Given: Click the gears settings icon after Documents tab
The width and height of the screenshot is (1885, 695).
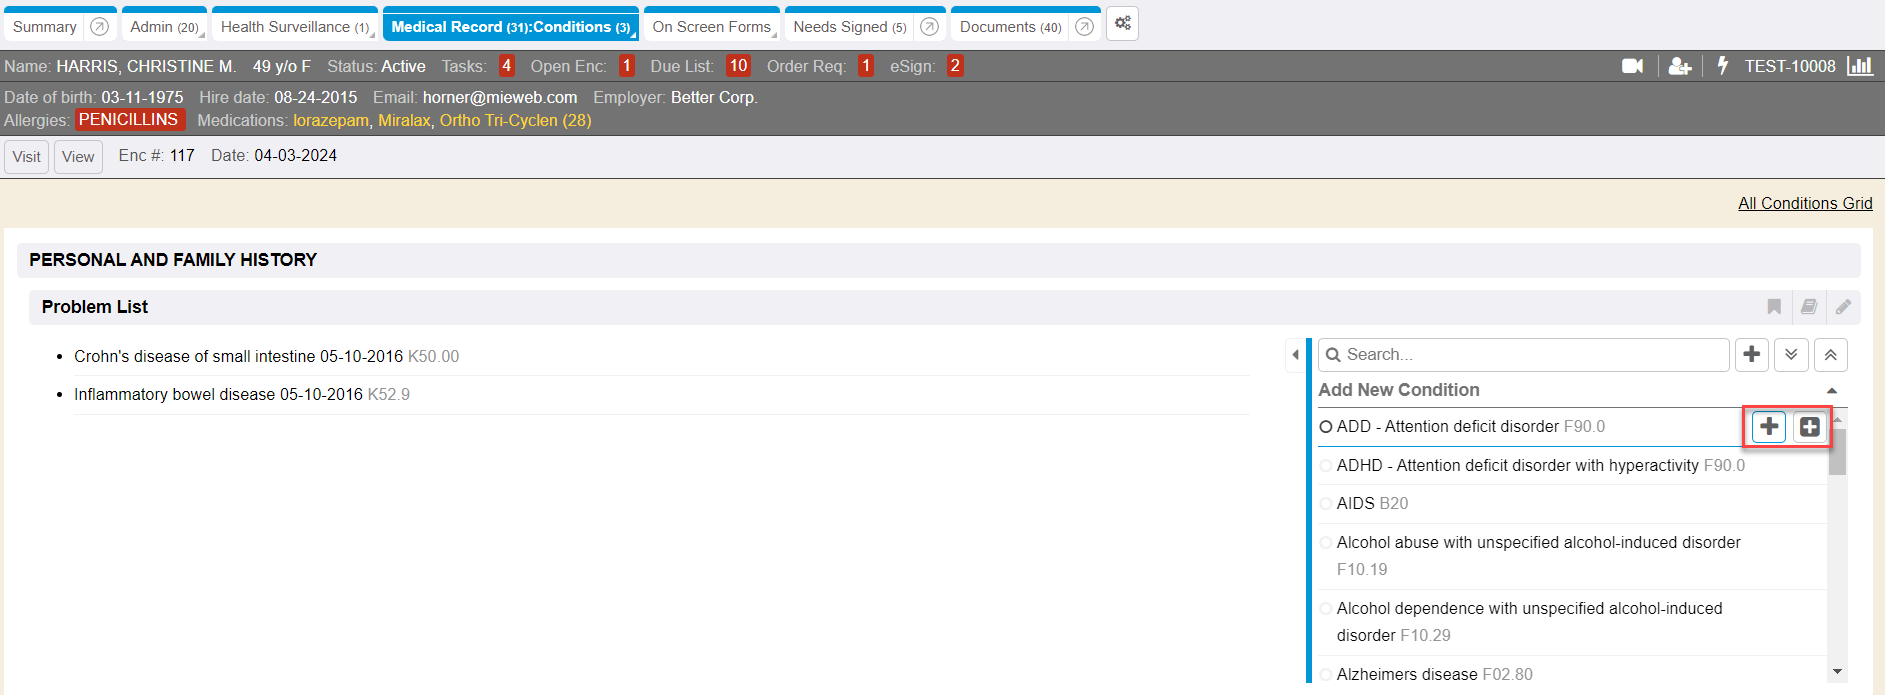Looking at the screenshot, I should coord(1122,24).
